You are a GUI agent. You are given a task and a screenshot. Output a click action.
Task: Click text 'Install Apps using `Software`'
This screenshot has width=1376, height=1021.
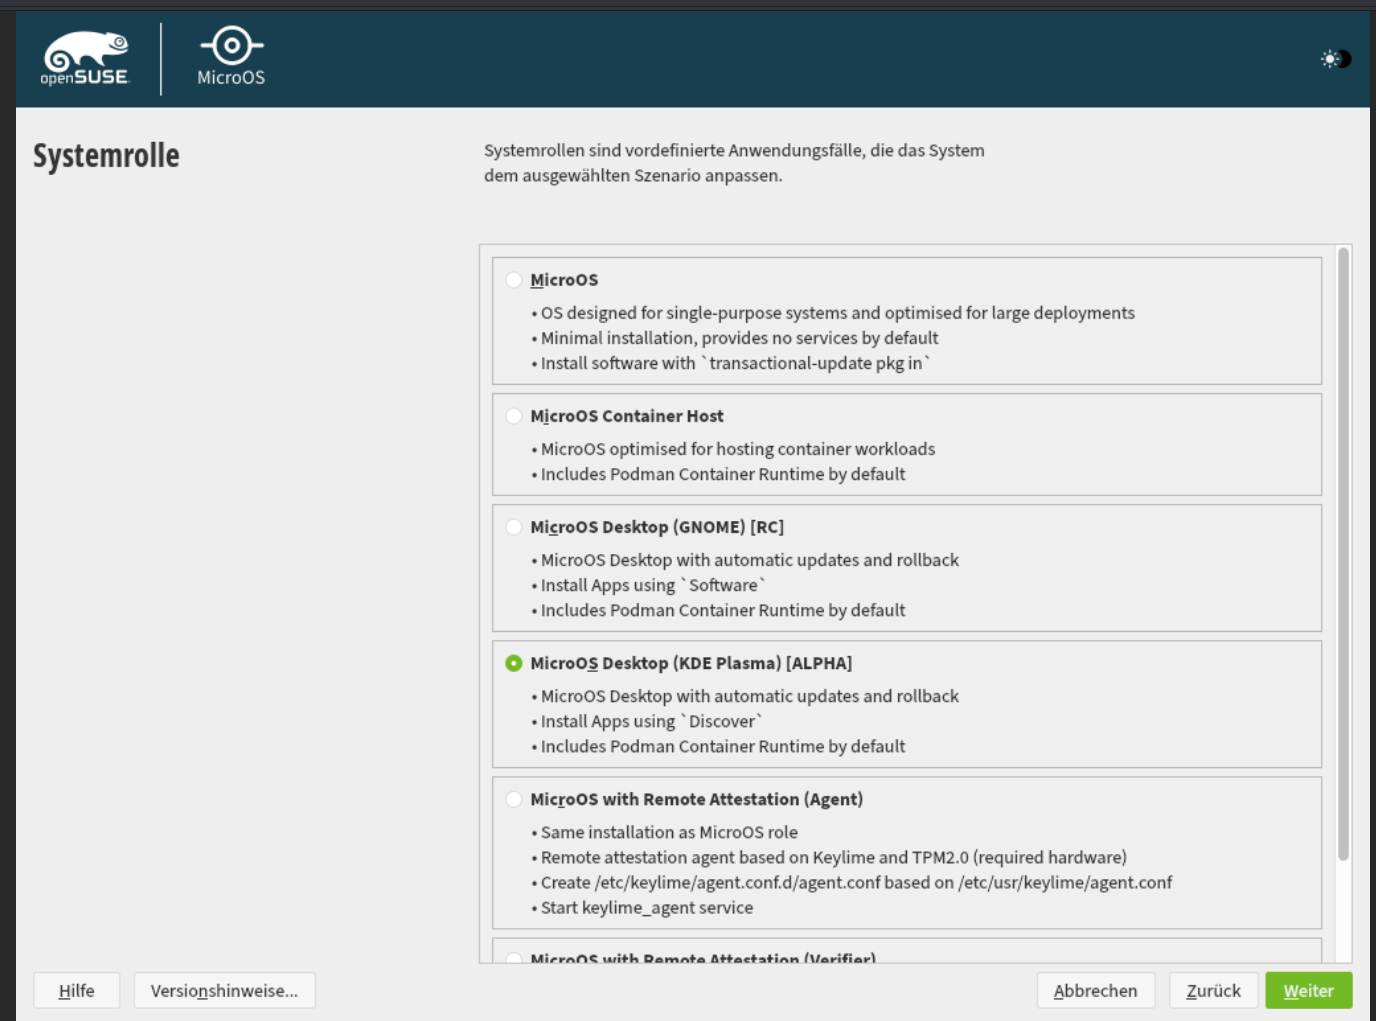click(x=653, y=585)
